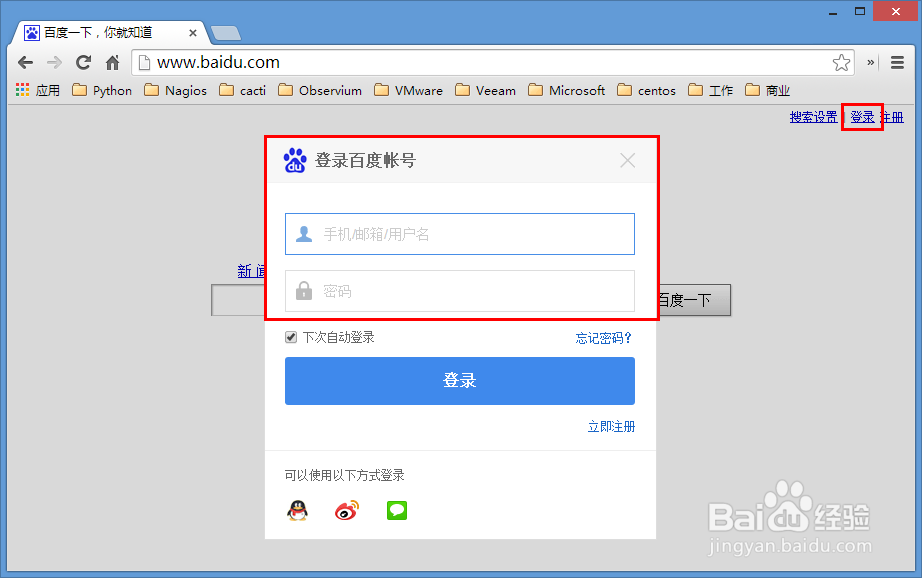Click the 登录 link at page top

pyautogui.click(x=862, y=117)
